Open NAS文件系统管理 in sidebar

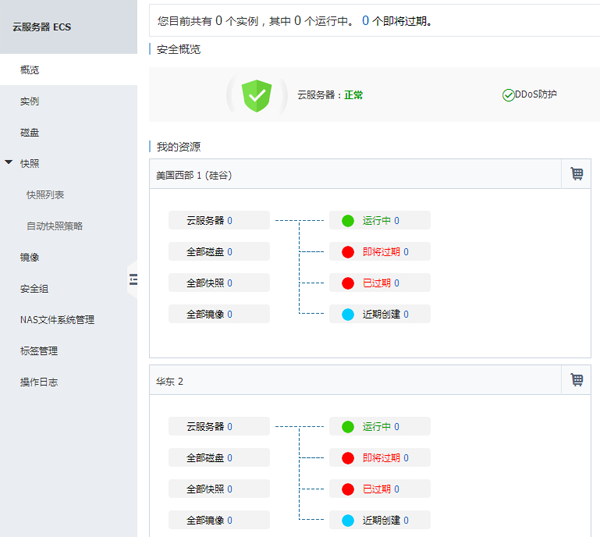click(57, 320)
